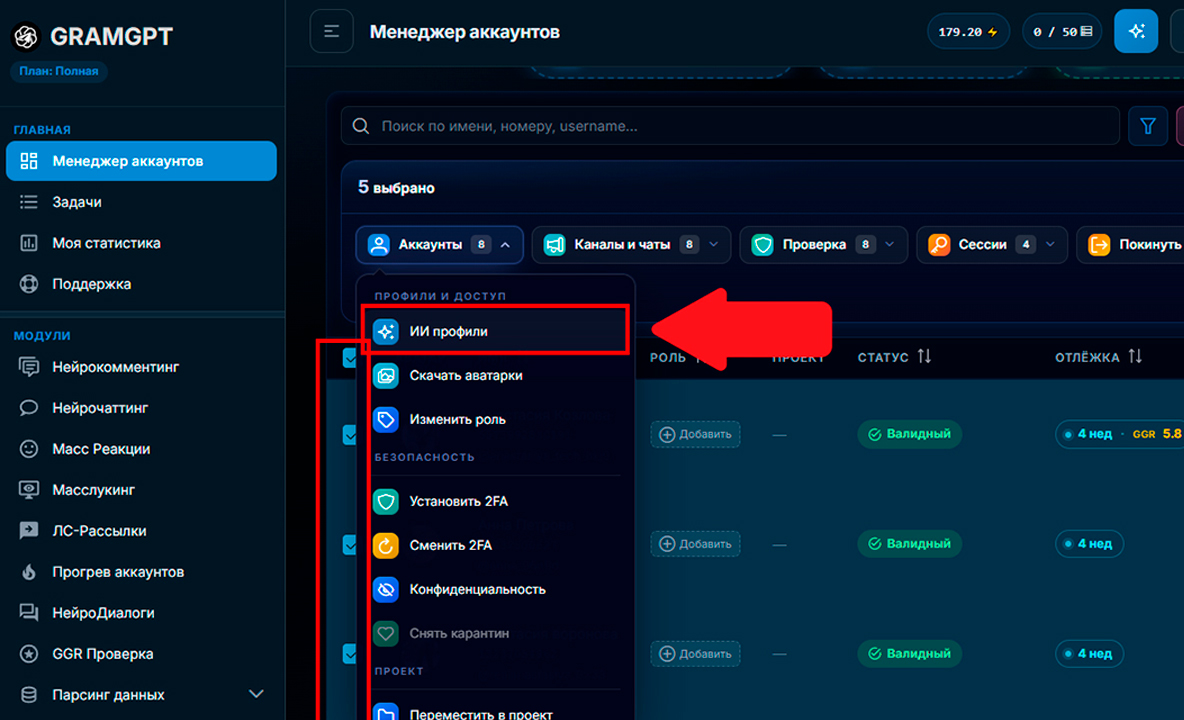Select Установить 2FA in the menu

point(495,501)
